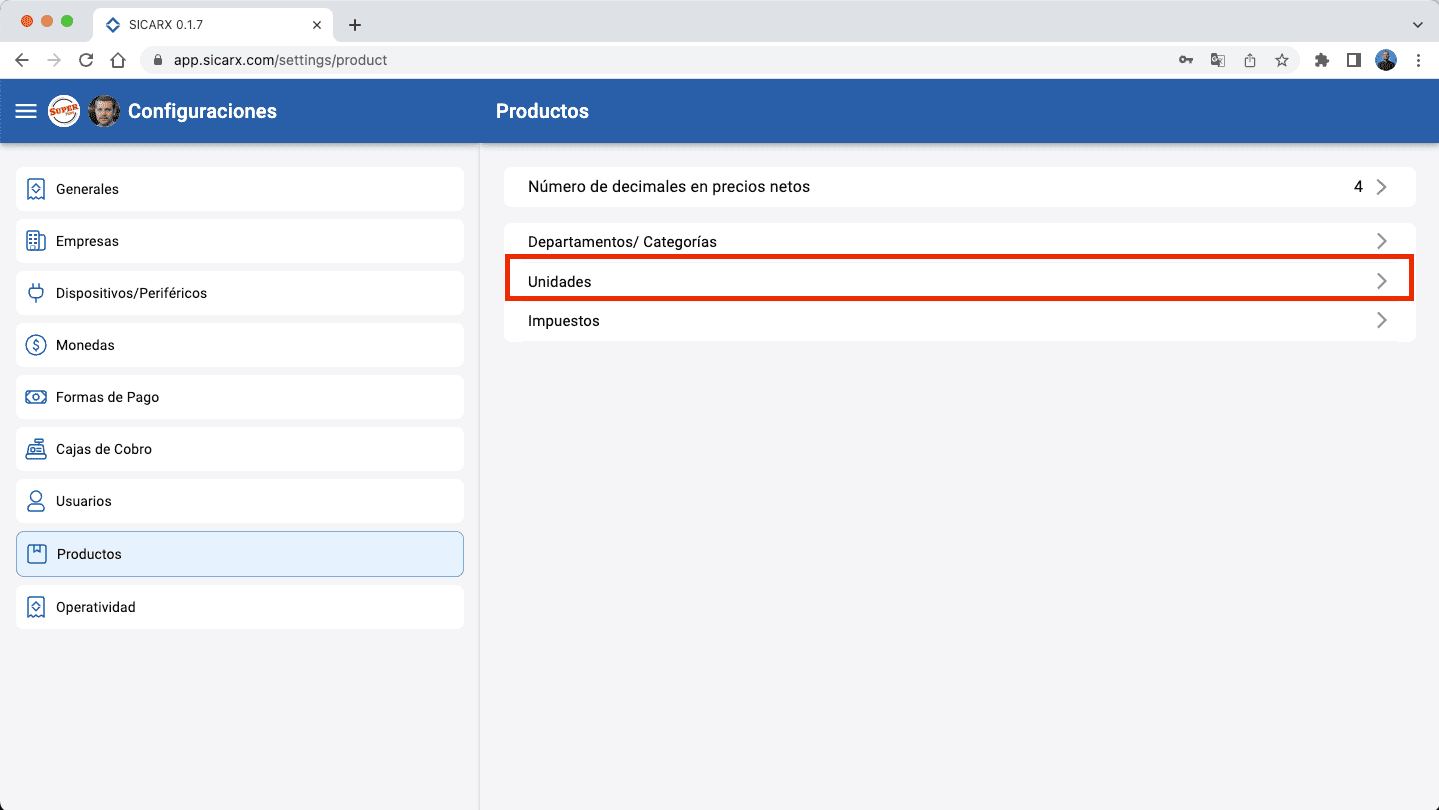Open the hamburger menu icon
This screenshot has height=810, width=1439.
pyautogui.click(x=25, y=111)
